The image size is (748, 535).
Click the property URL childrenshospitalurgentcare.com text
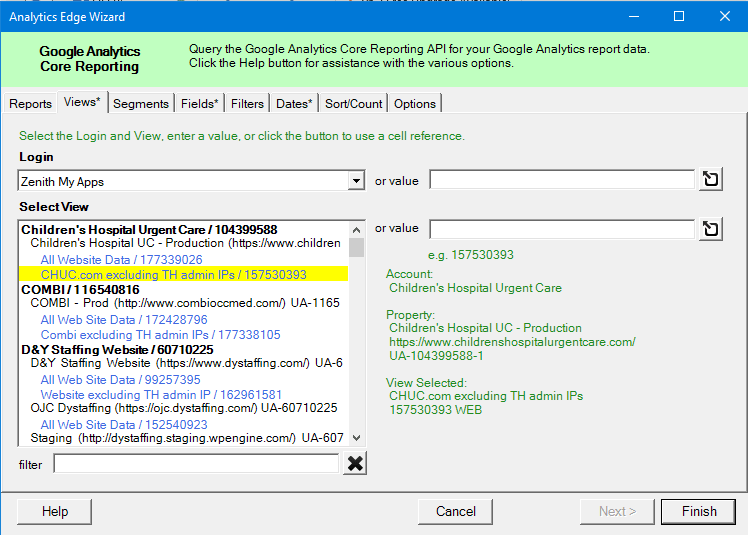[x=512, y=342]
